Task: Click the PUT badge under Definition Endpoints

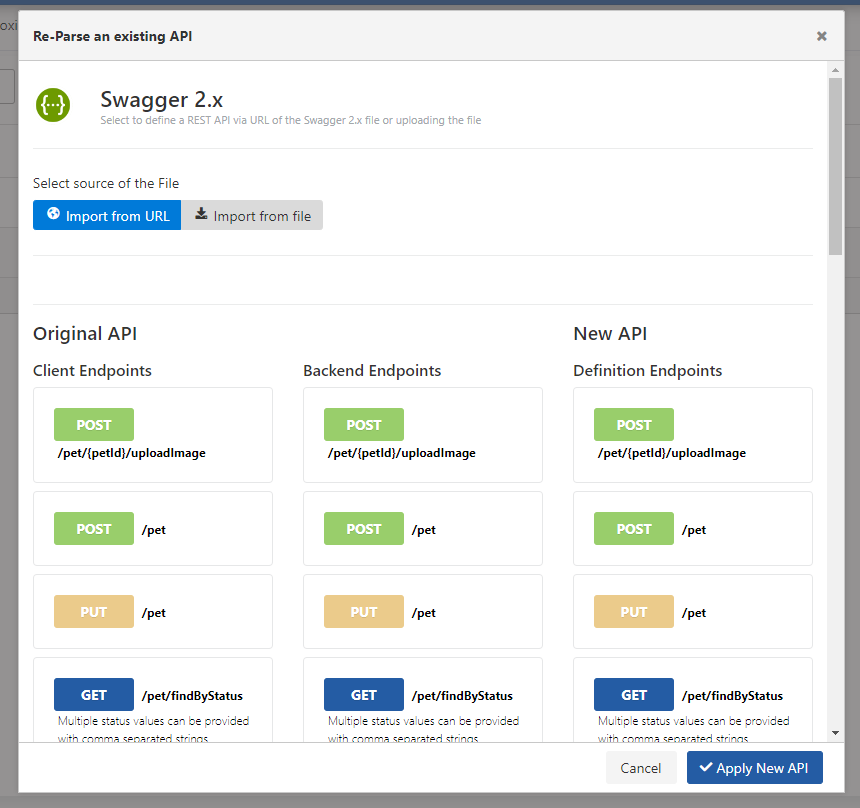Action: tap(633, 612)
